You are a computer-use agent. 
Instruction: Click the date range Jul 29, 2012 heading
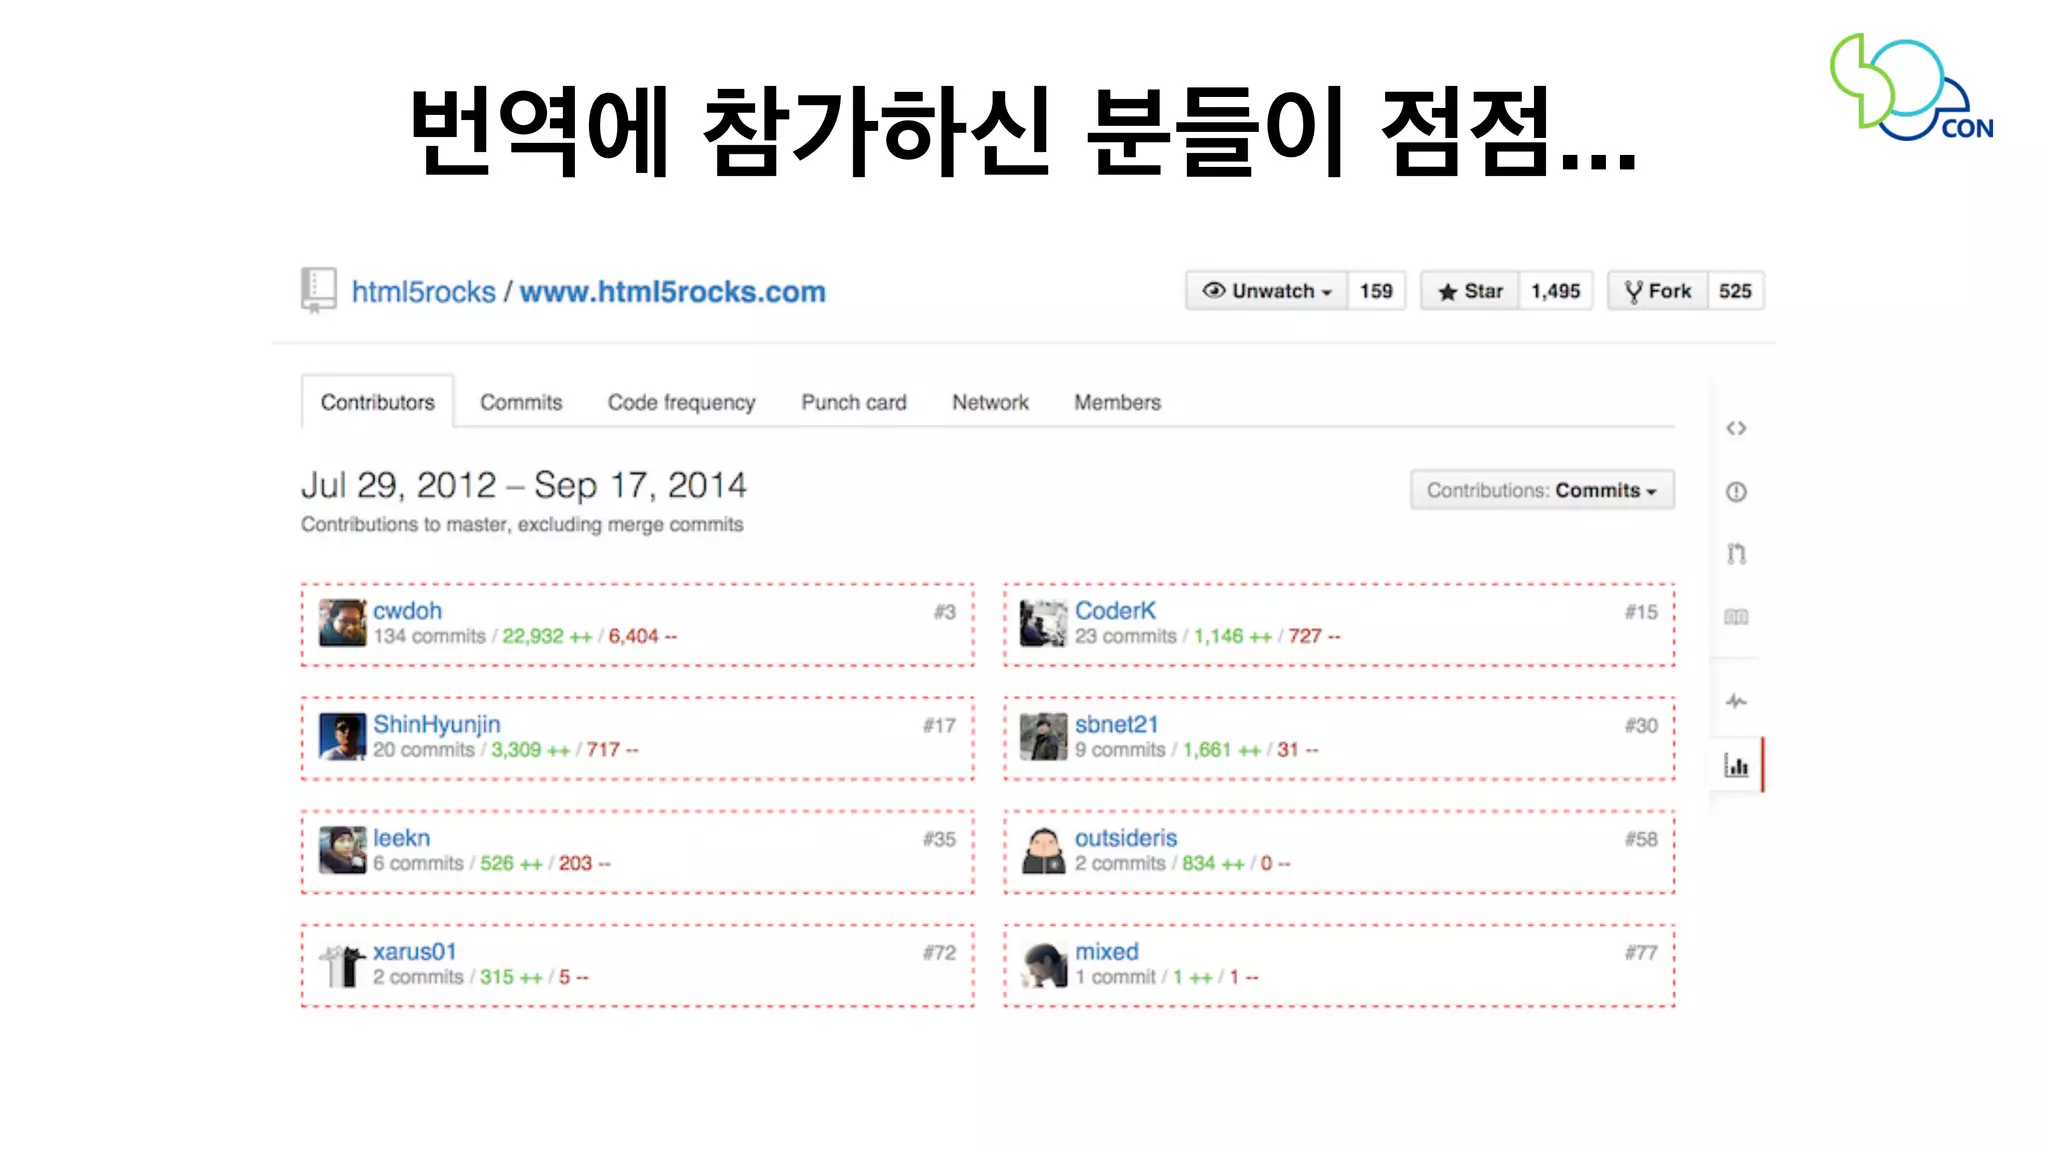point(524,486)
